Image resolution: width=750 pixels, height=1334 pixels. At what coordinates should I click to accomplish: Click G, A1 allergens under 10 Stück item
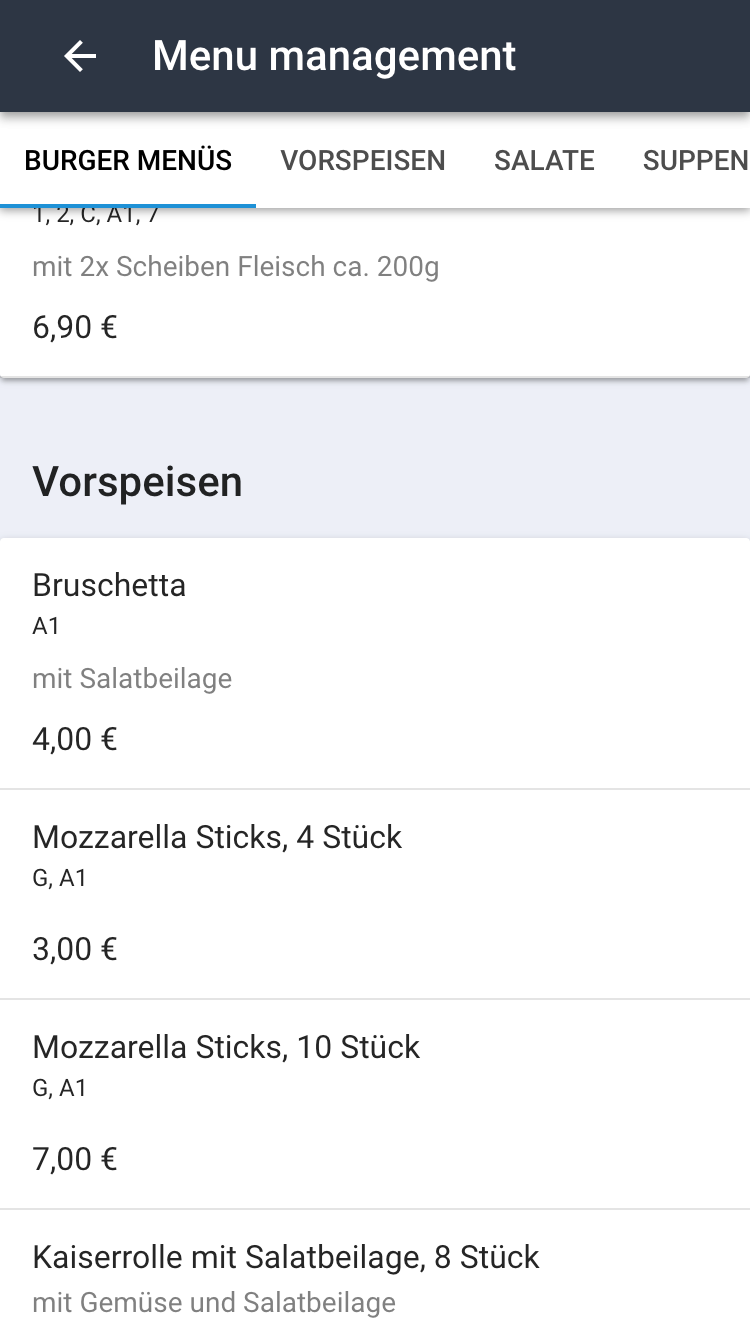click(x=60, y=1088)
